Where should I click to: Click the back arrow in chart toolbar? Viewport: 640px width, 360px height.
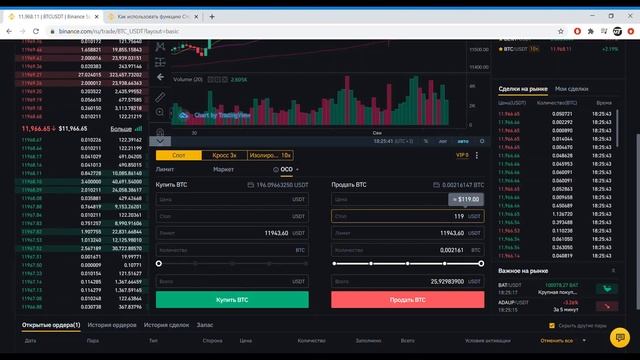tap(160, 77)
